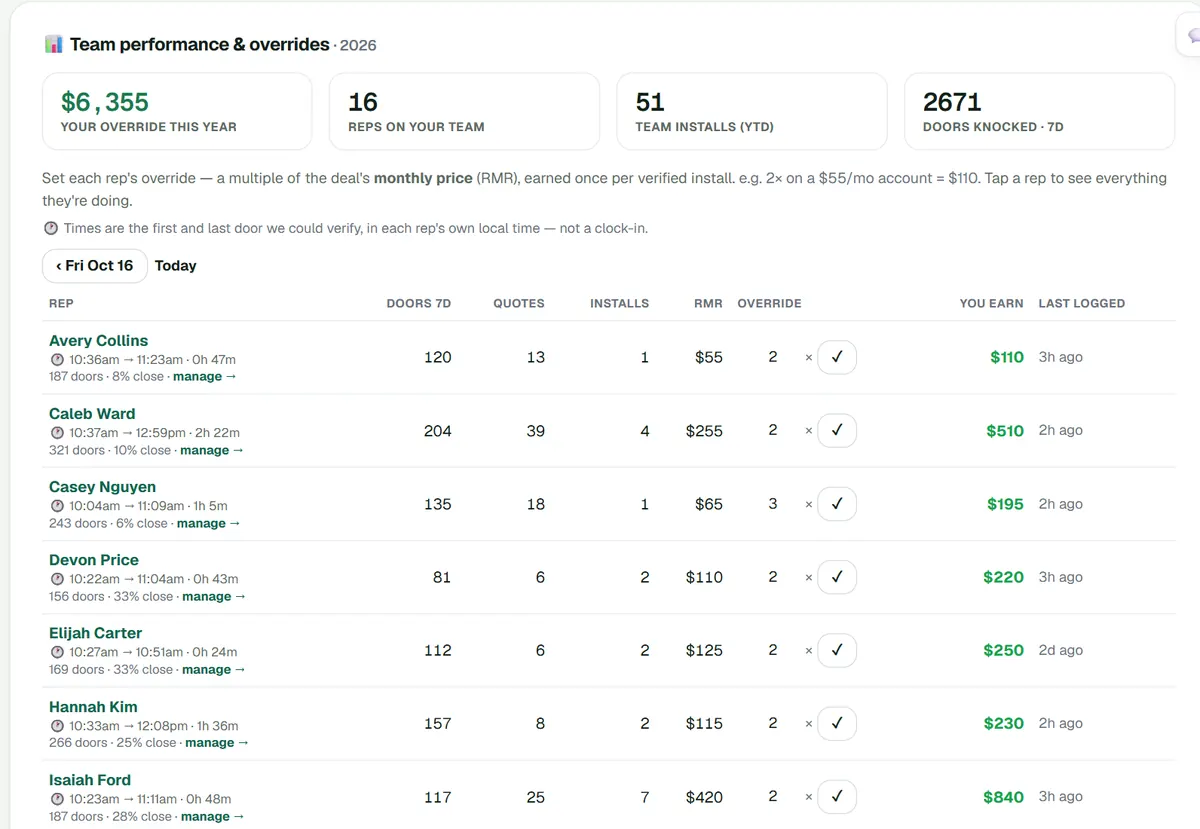This screenshot has width=1200, height=829.
Task: Edit Casey Nguyen's override value of 3
Action: click(x=772, y=504)
